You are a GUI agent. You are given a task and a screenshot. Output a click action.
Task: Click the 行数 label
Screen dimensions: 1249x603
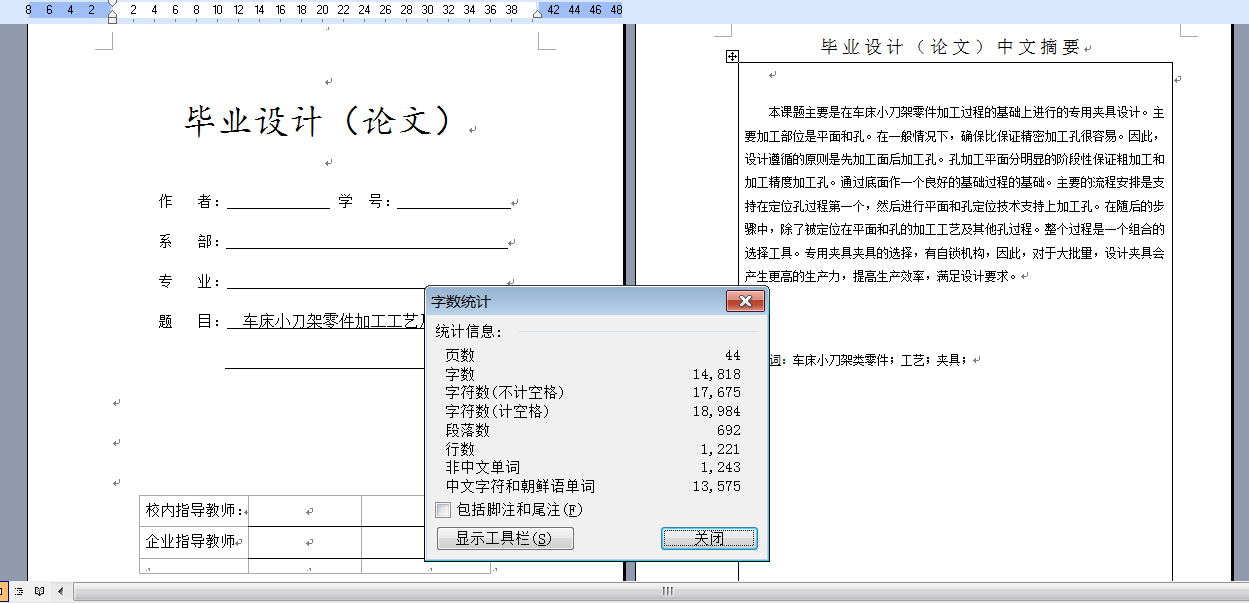460,449
